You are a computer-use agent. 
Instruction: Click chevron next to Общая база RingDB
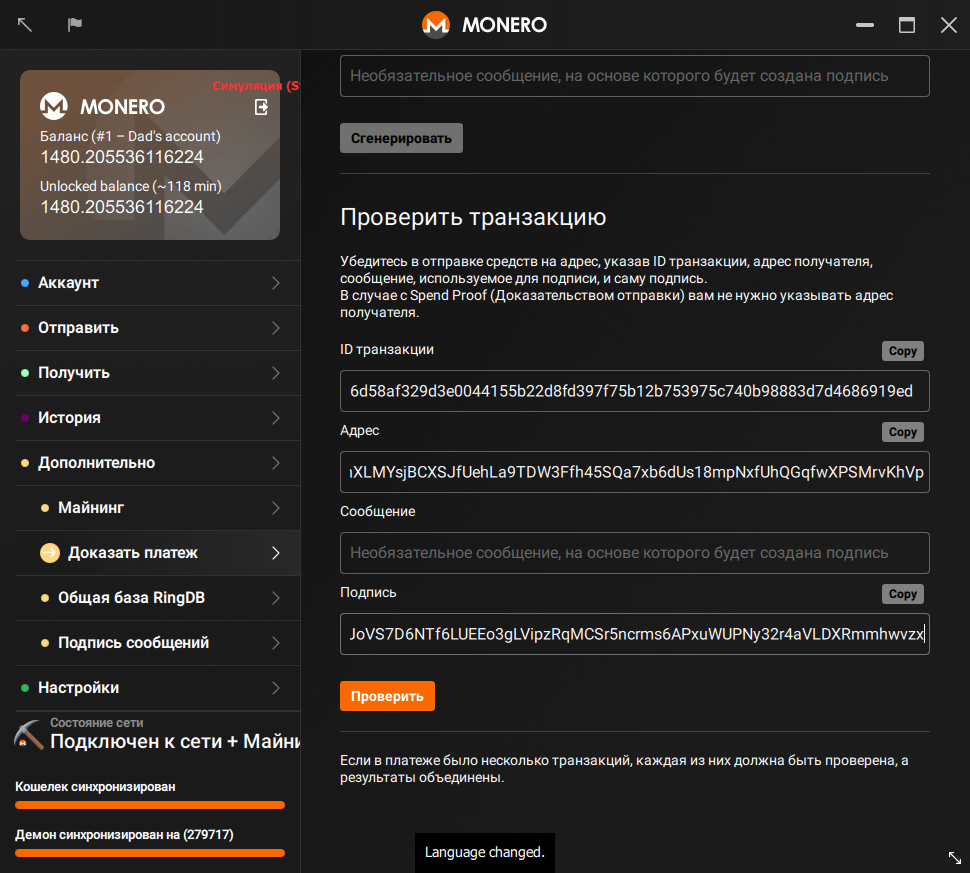pyautogui.click(x=276, y=598)
